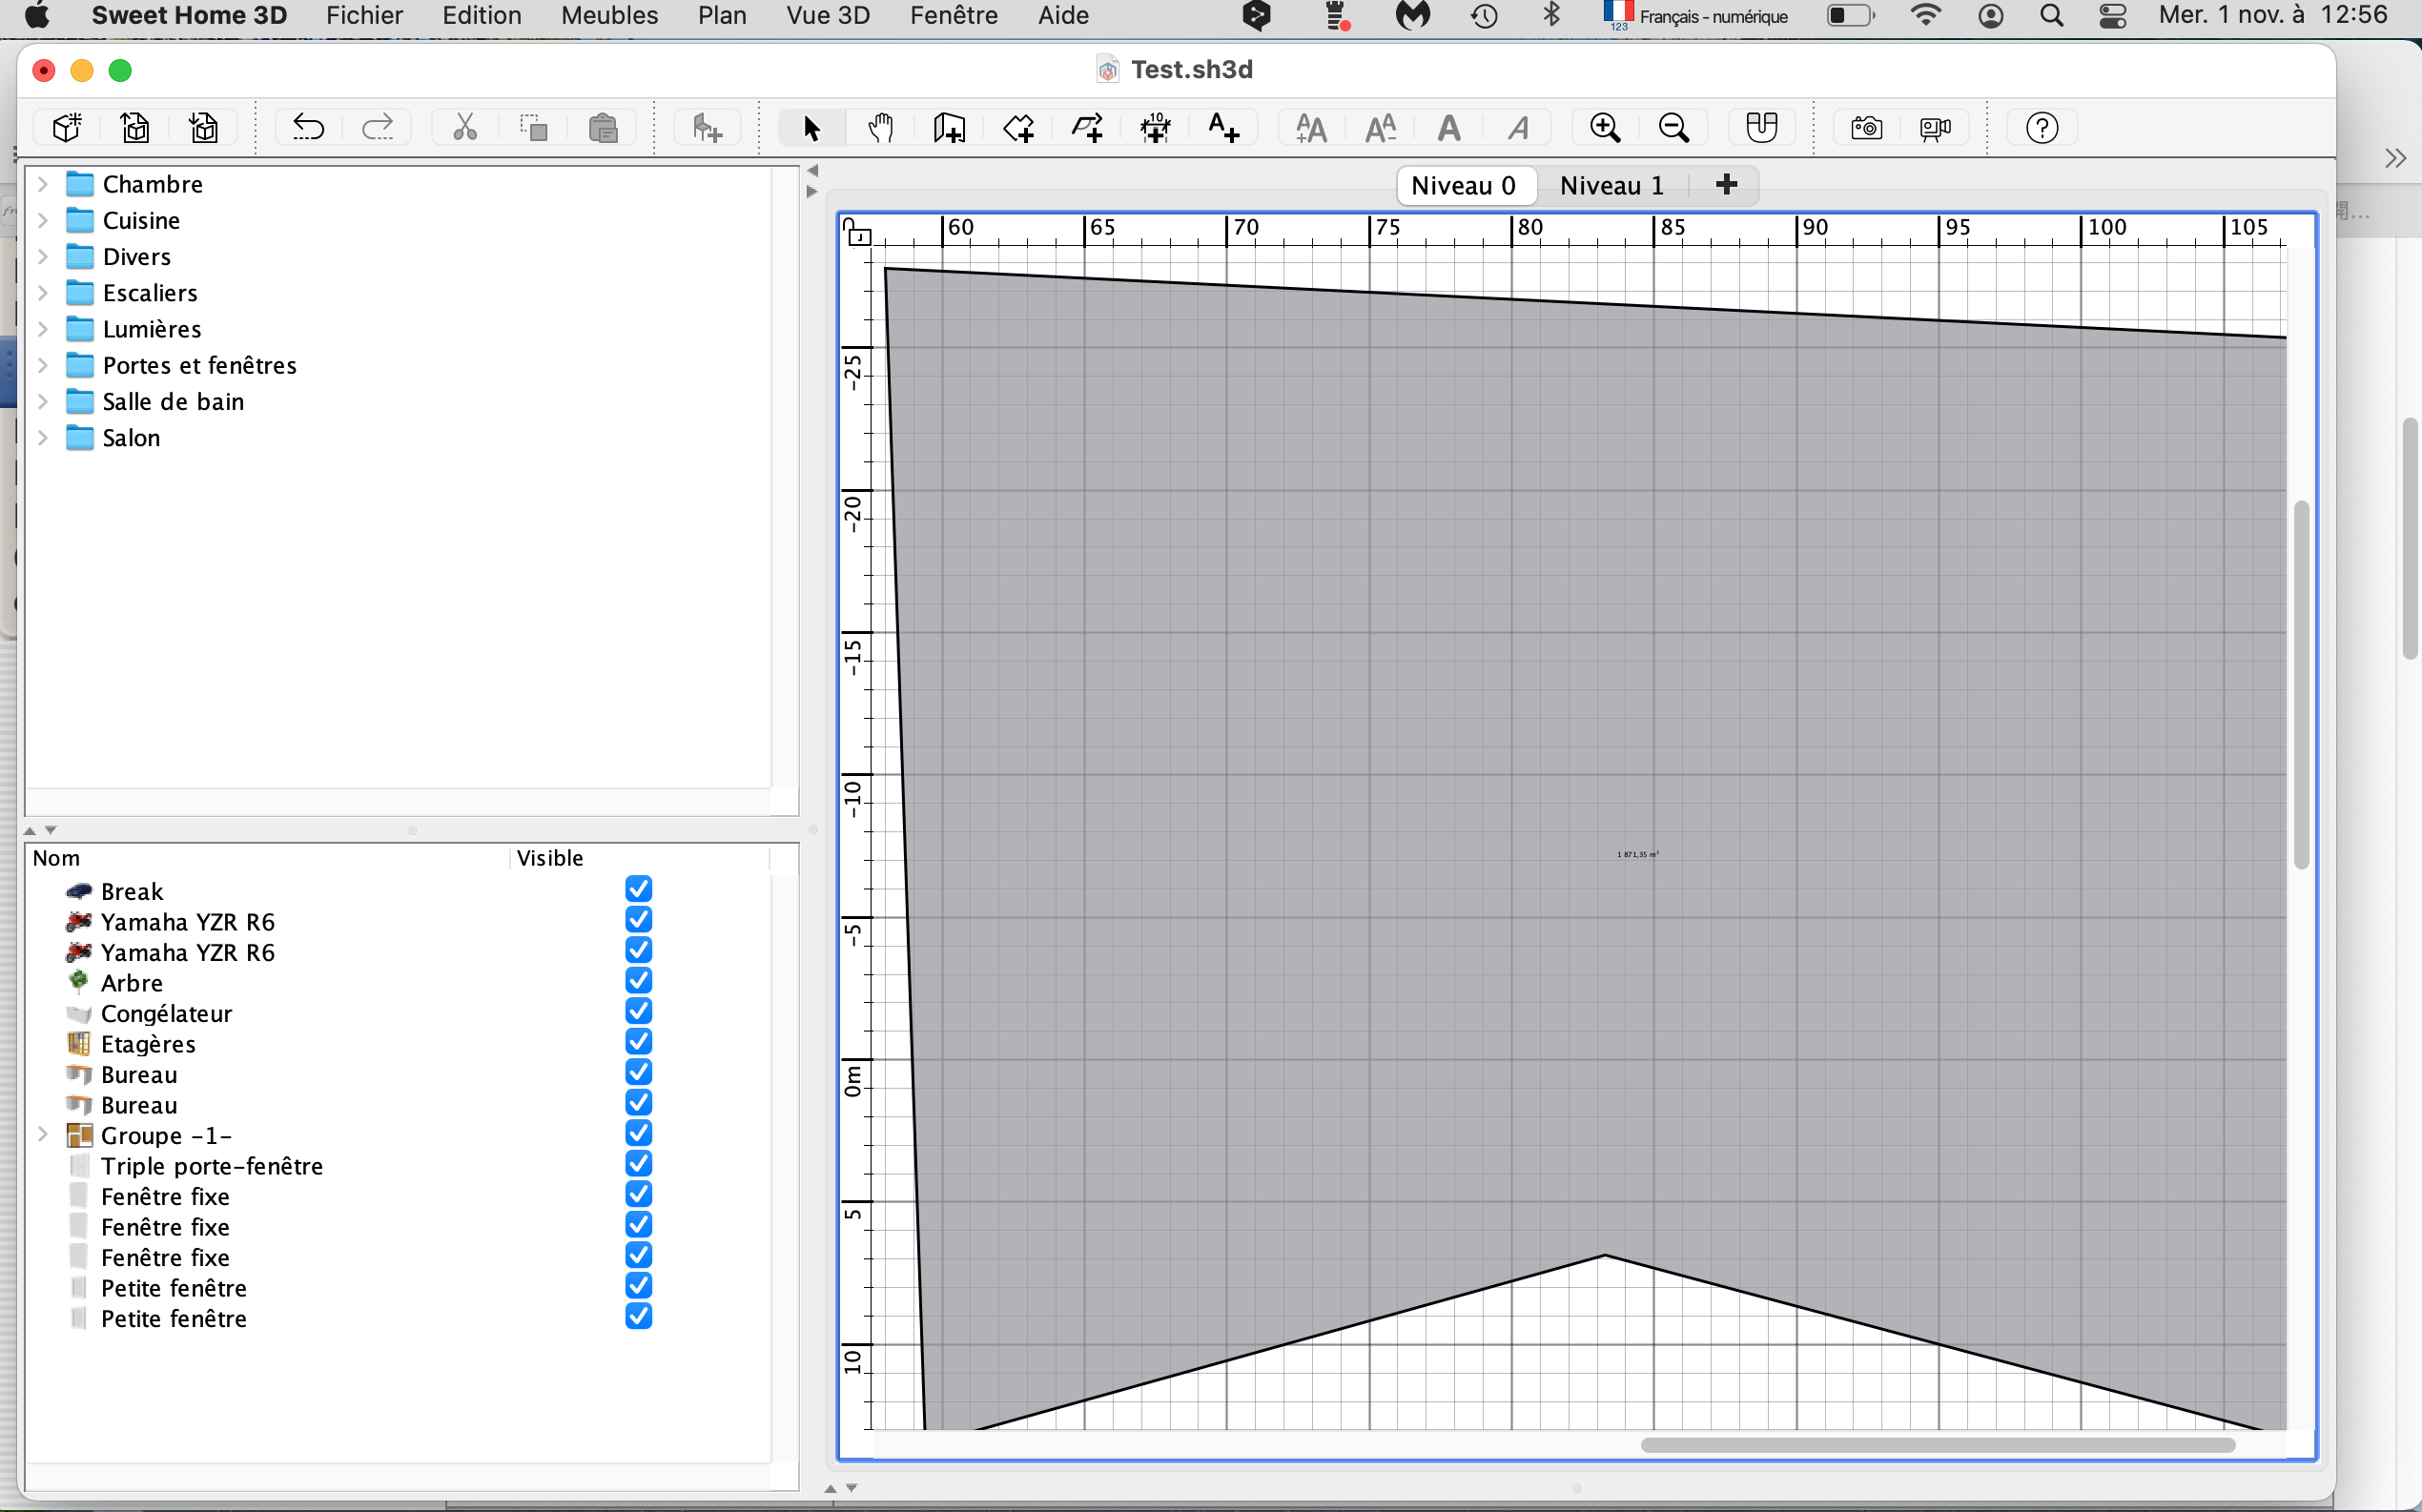Screen dimensions: 2422x1512
Task: Click the Create video icon
Action: pyautogui.click(x=1935, y=128)
